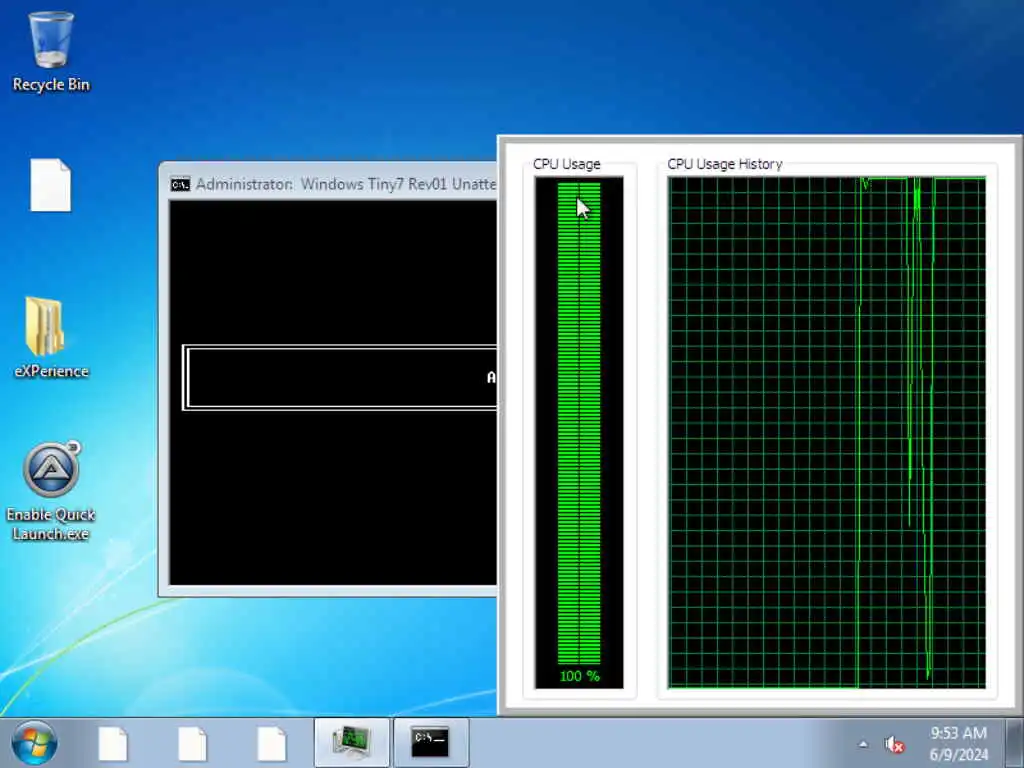Open the eXPerience folder icon
The height and width of the screenshot is (768, 1024).
[x=51, y=338]
